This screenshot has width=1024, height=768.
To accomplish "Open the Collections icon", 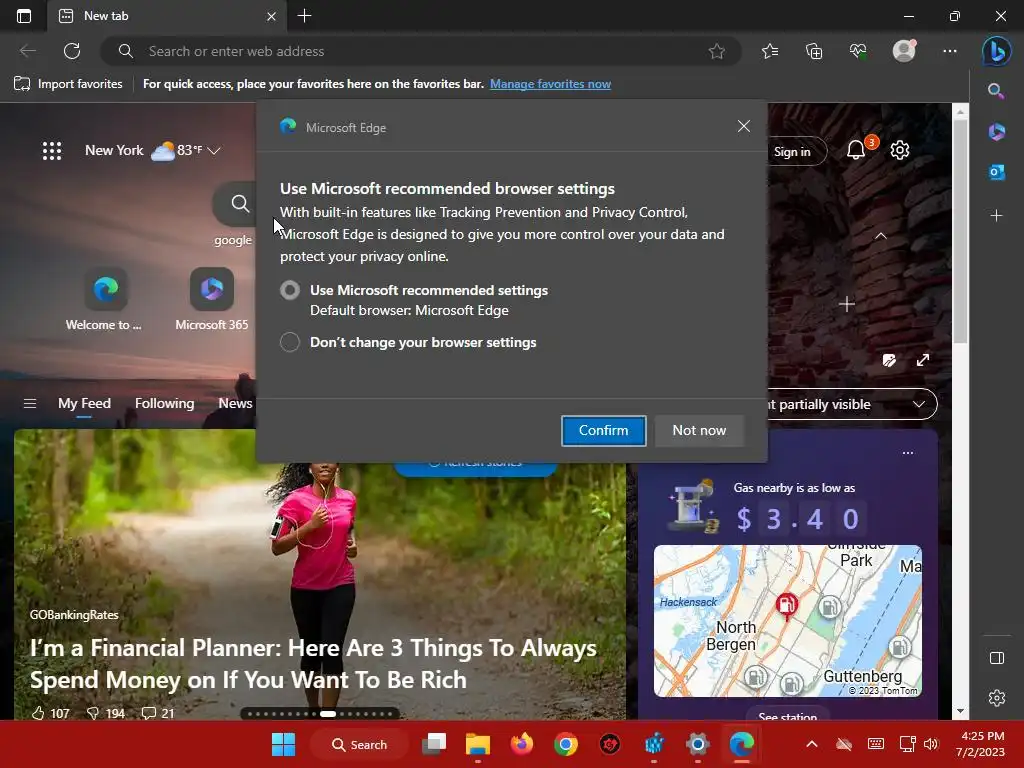I will click(x=814, y=51).
